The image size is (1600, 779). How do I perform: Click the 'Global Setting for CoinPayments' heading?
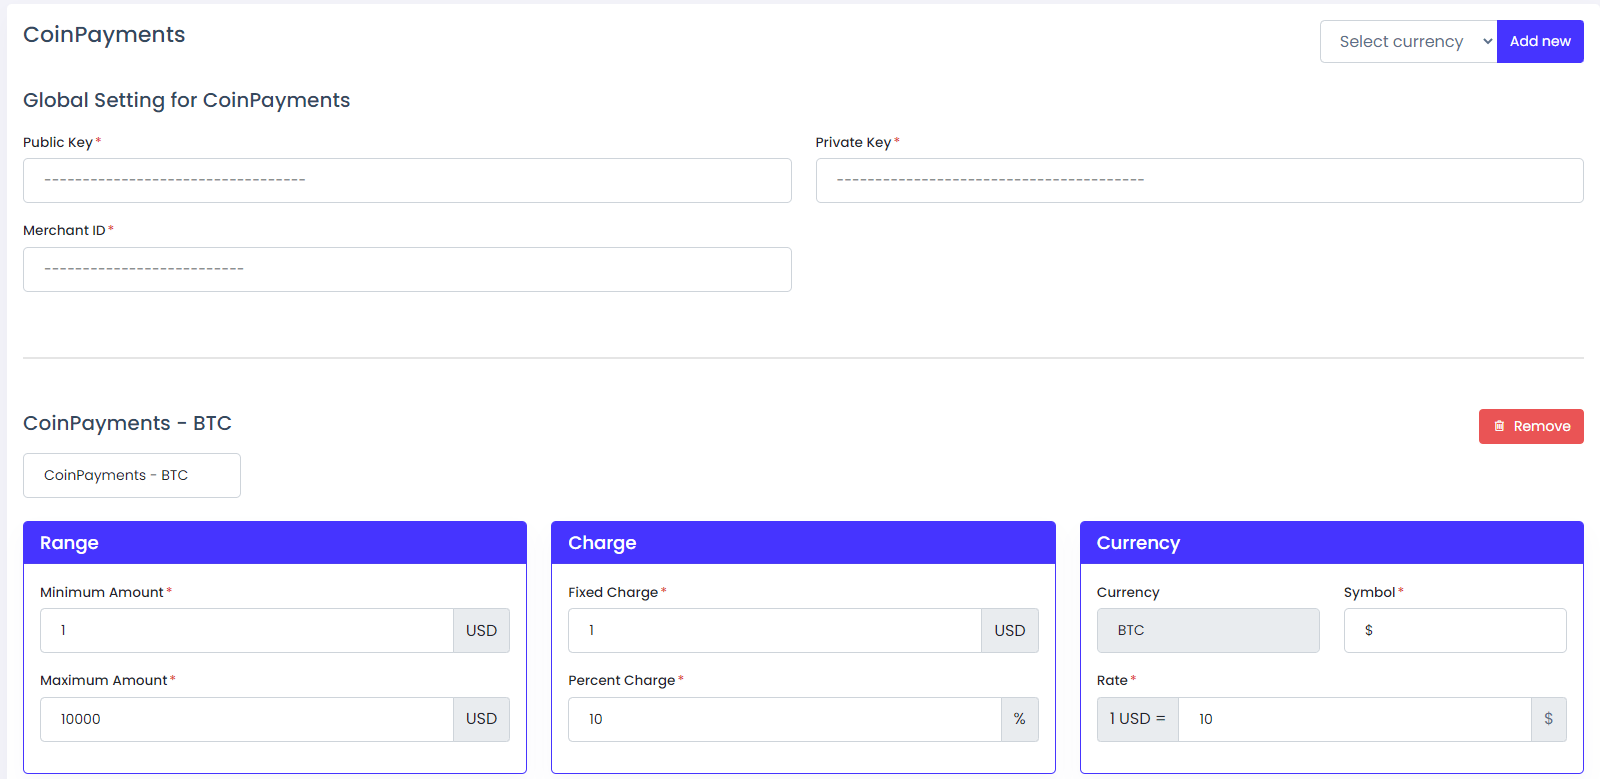[x=187, y=100]
